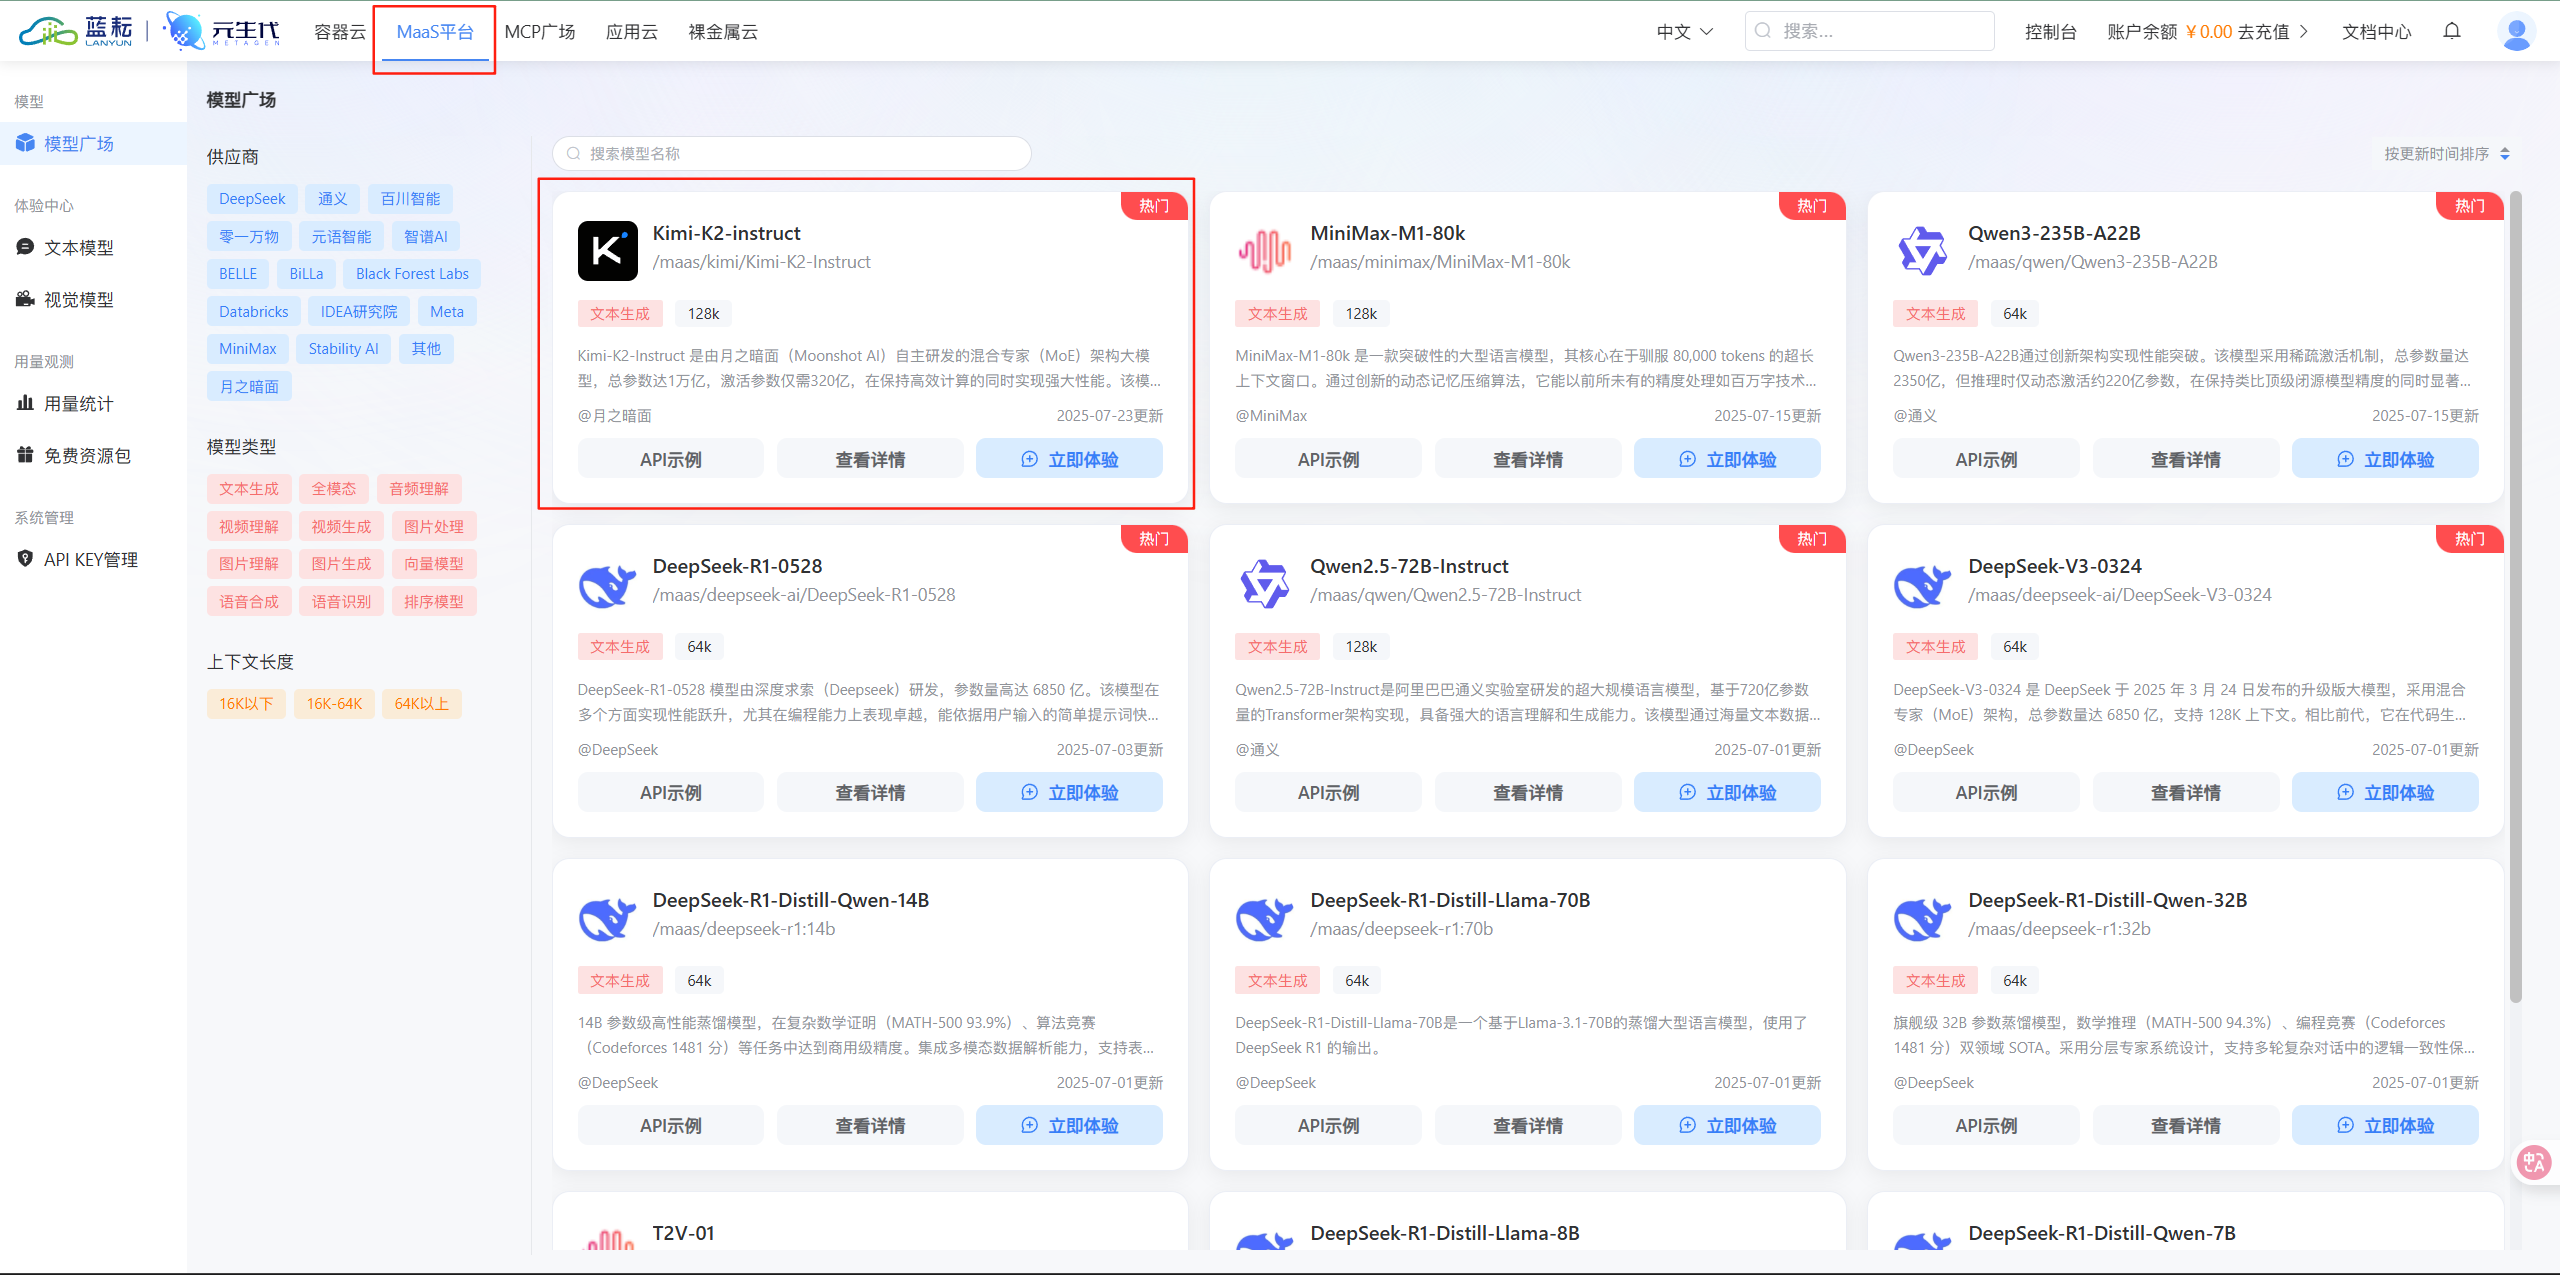Viewport: 2560px width, 1275px height.
Task: Click 立即体验 on Kimi-K2-instruct card
Action: click(1069, 459)
